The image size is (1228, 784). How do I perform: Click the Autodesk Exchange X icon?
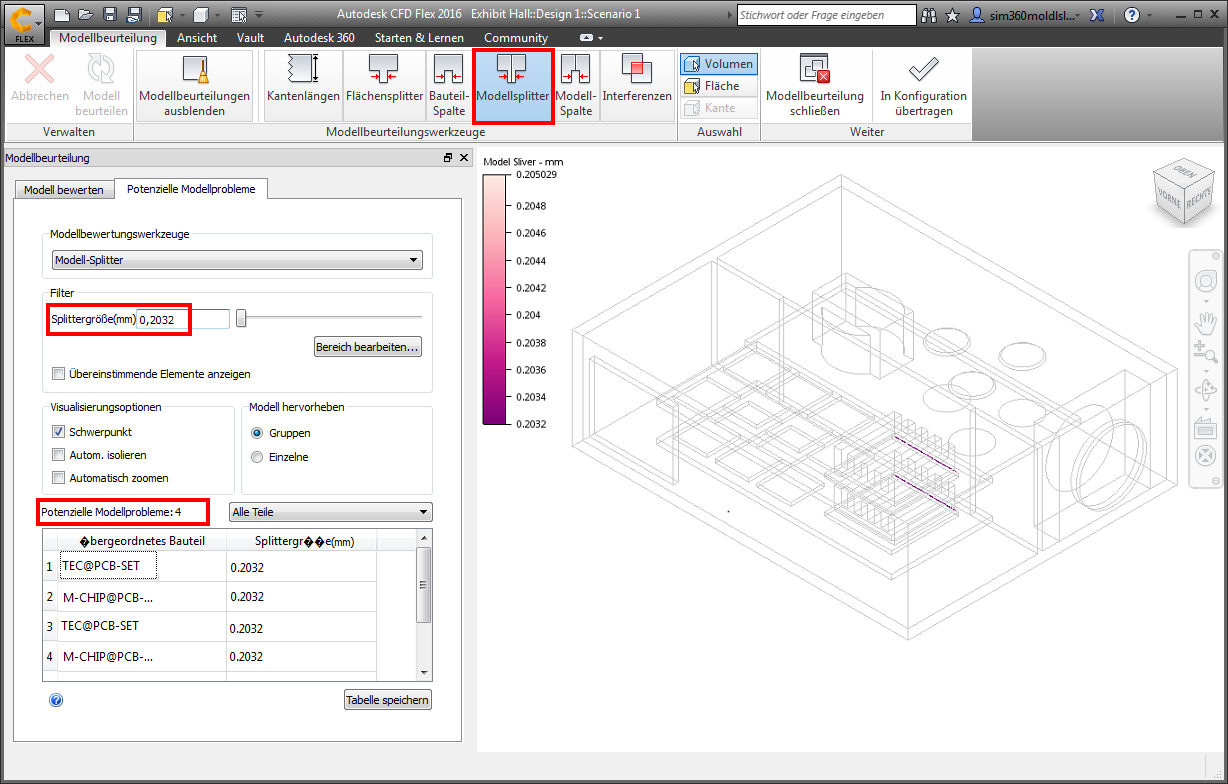pos(1096,15)
